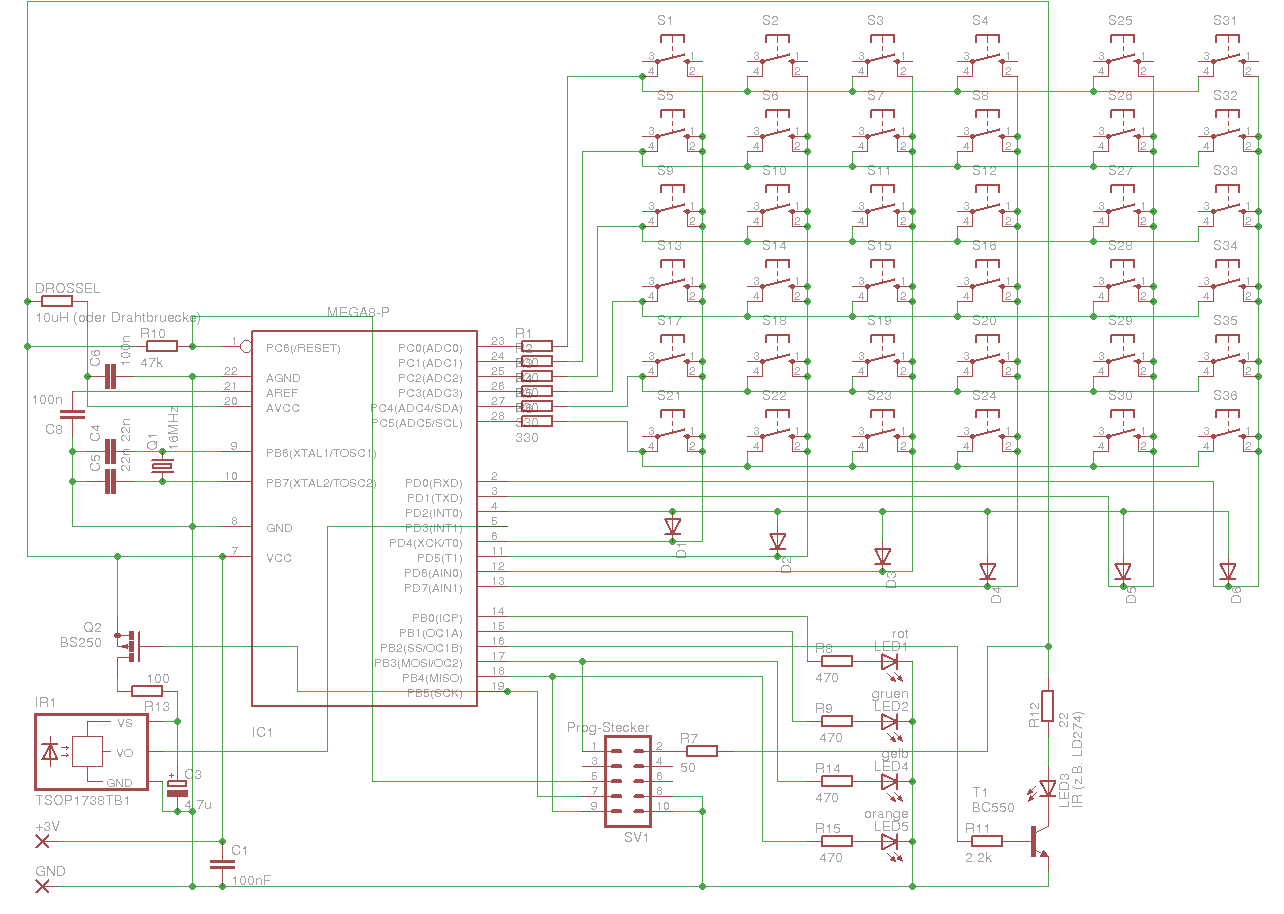Image resolution: width=1284 pixels, height=914 pixels.
Task: Click the MEGA8-P chip label
Action: 359,313
